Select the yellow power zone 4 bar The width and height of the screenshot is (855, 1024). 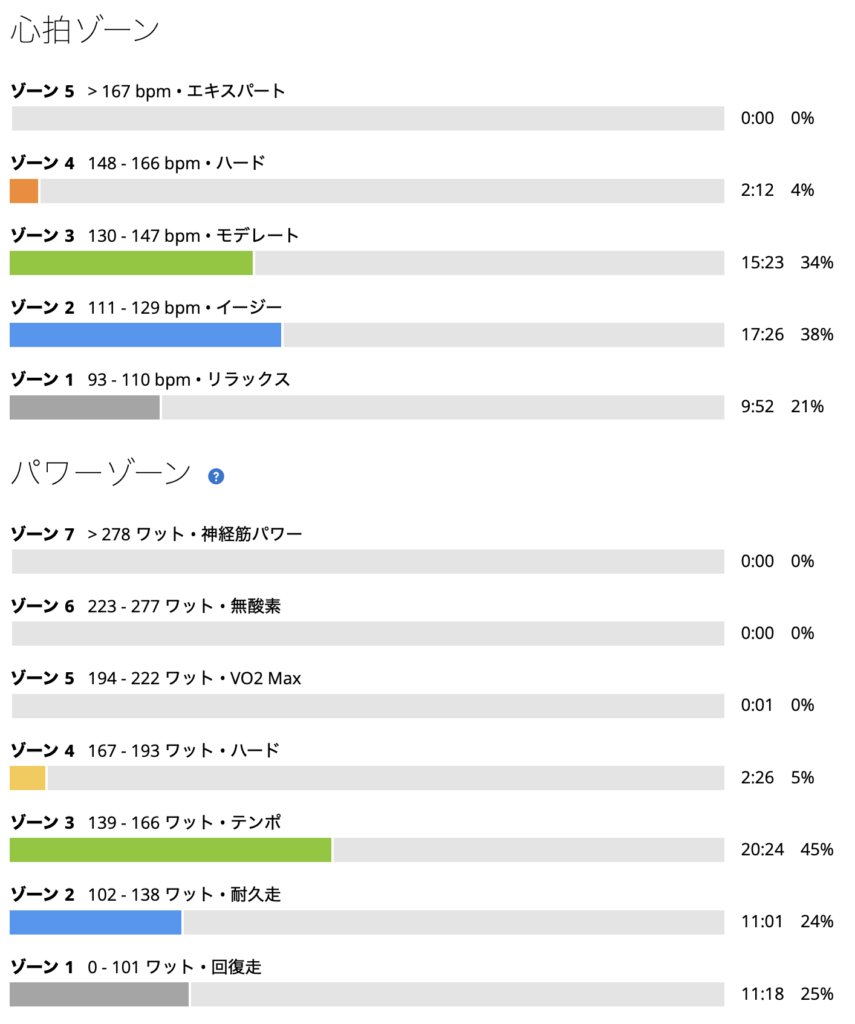pyautogui.click(x=27, y=778)
